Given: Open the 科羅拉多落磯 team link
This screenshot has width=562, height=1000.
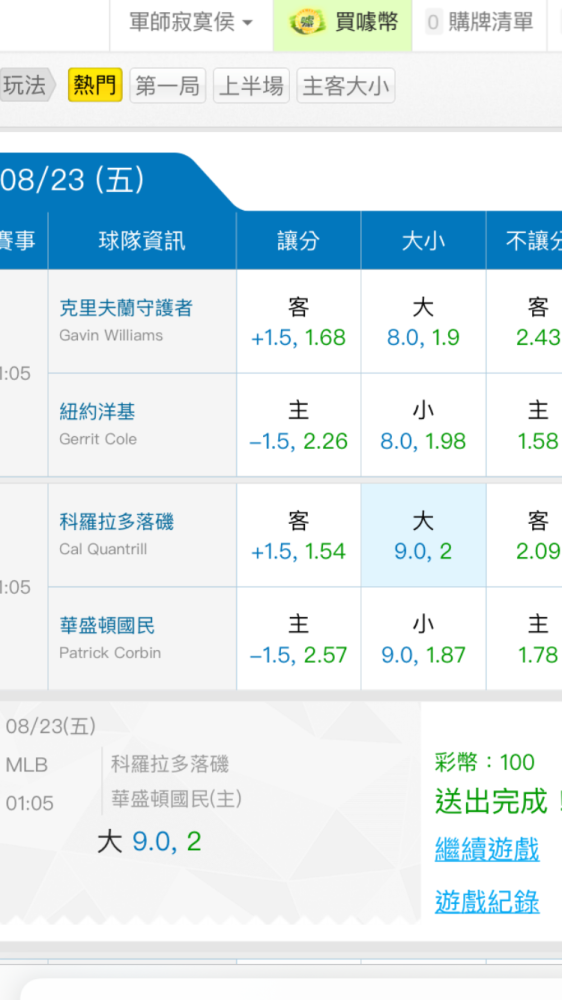Looking at the screenshot, I should (x=117, y=522).
